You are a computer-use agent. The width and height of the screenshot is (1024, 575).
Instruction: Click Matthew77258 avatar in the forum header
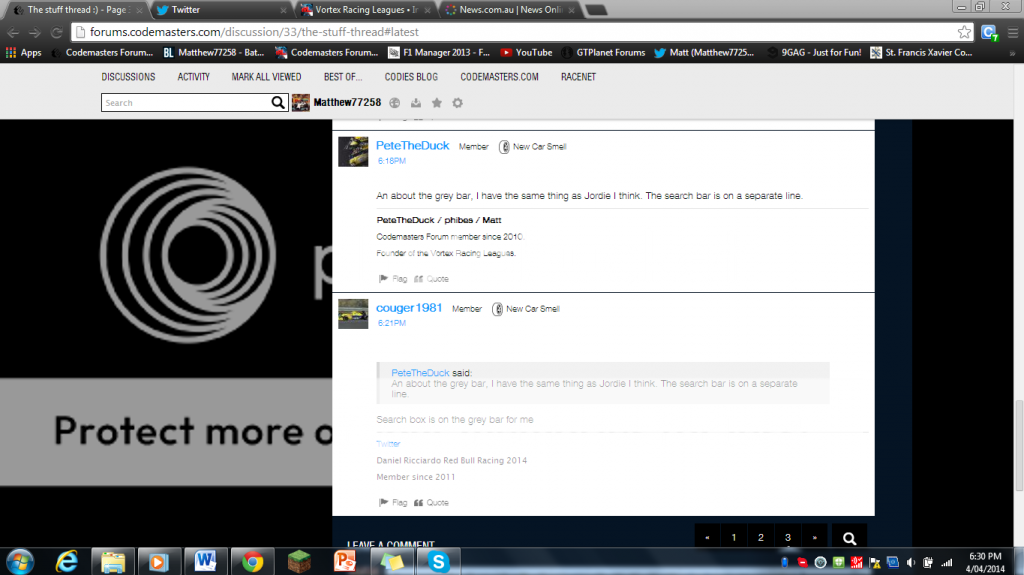(x=300, y=103)
